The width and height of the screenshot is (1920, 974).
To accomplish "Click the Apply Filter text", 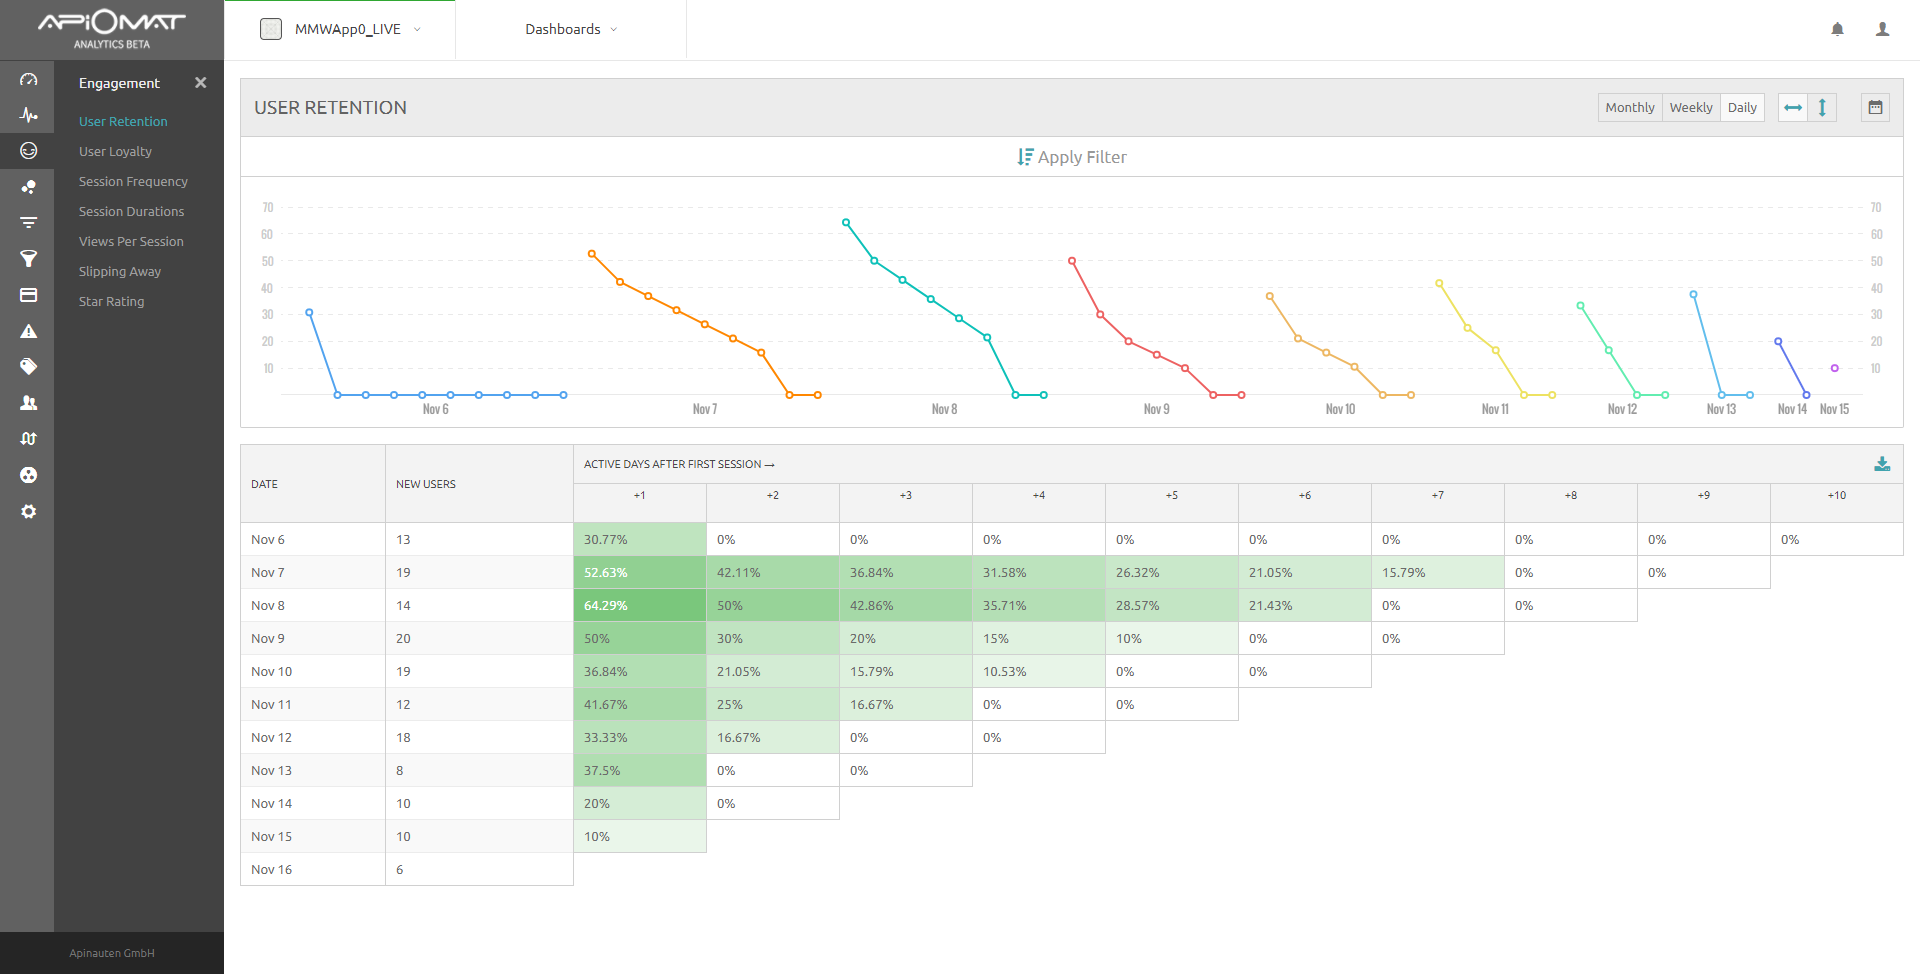I will (x=1082, y=157).
